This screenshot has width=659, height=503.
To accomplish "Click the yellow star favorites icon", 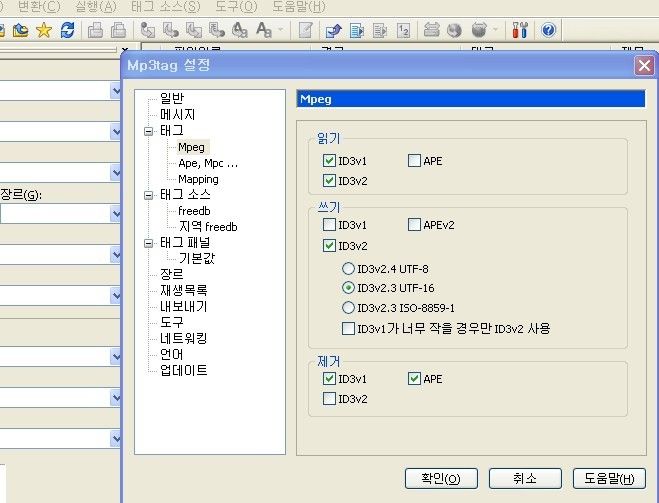I will coord(44,30).
